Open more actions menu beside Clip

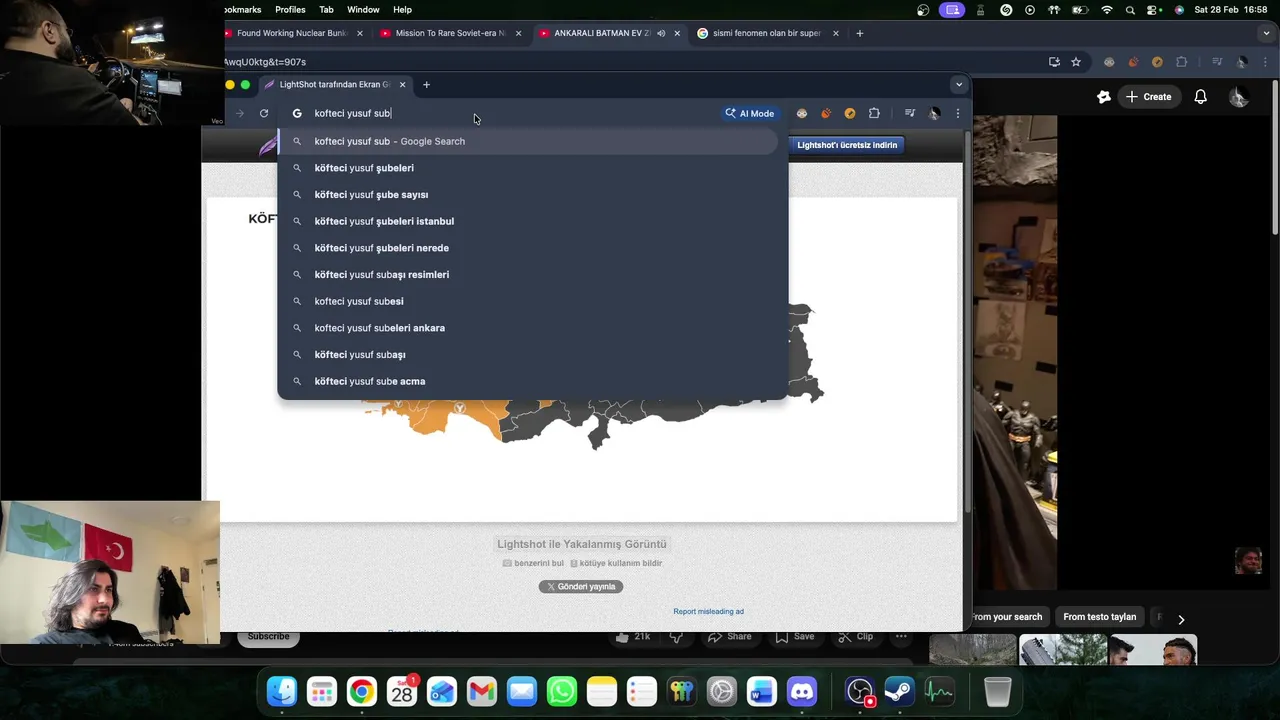coord(901,637)
